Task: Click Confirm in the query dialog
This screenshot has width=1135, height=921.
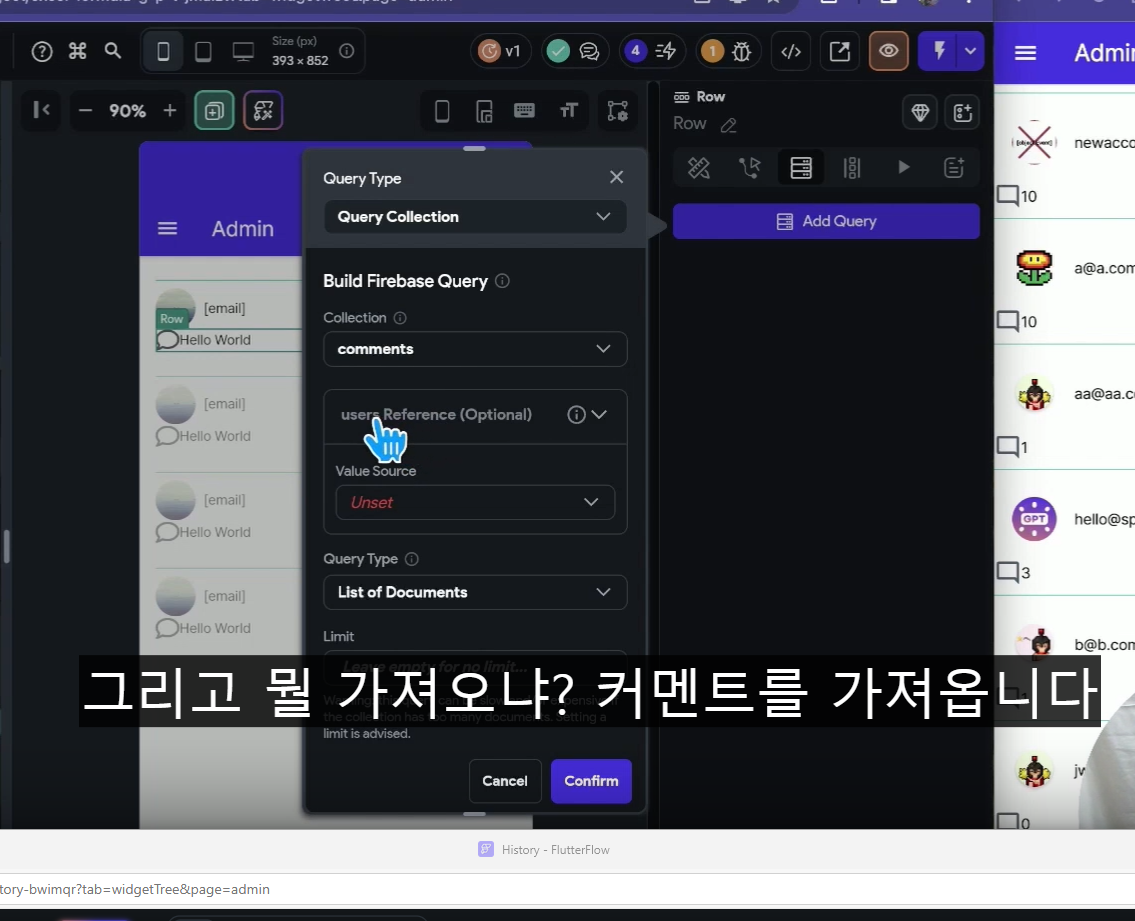Action: pos(591,781)
